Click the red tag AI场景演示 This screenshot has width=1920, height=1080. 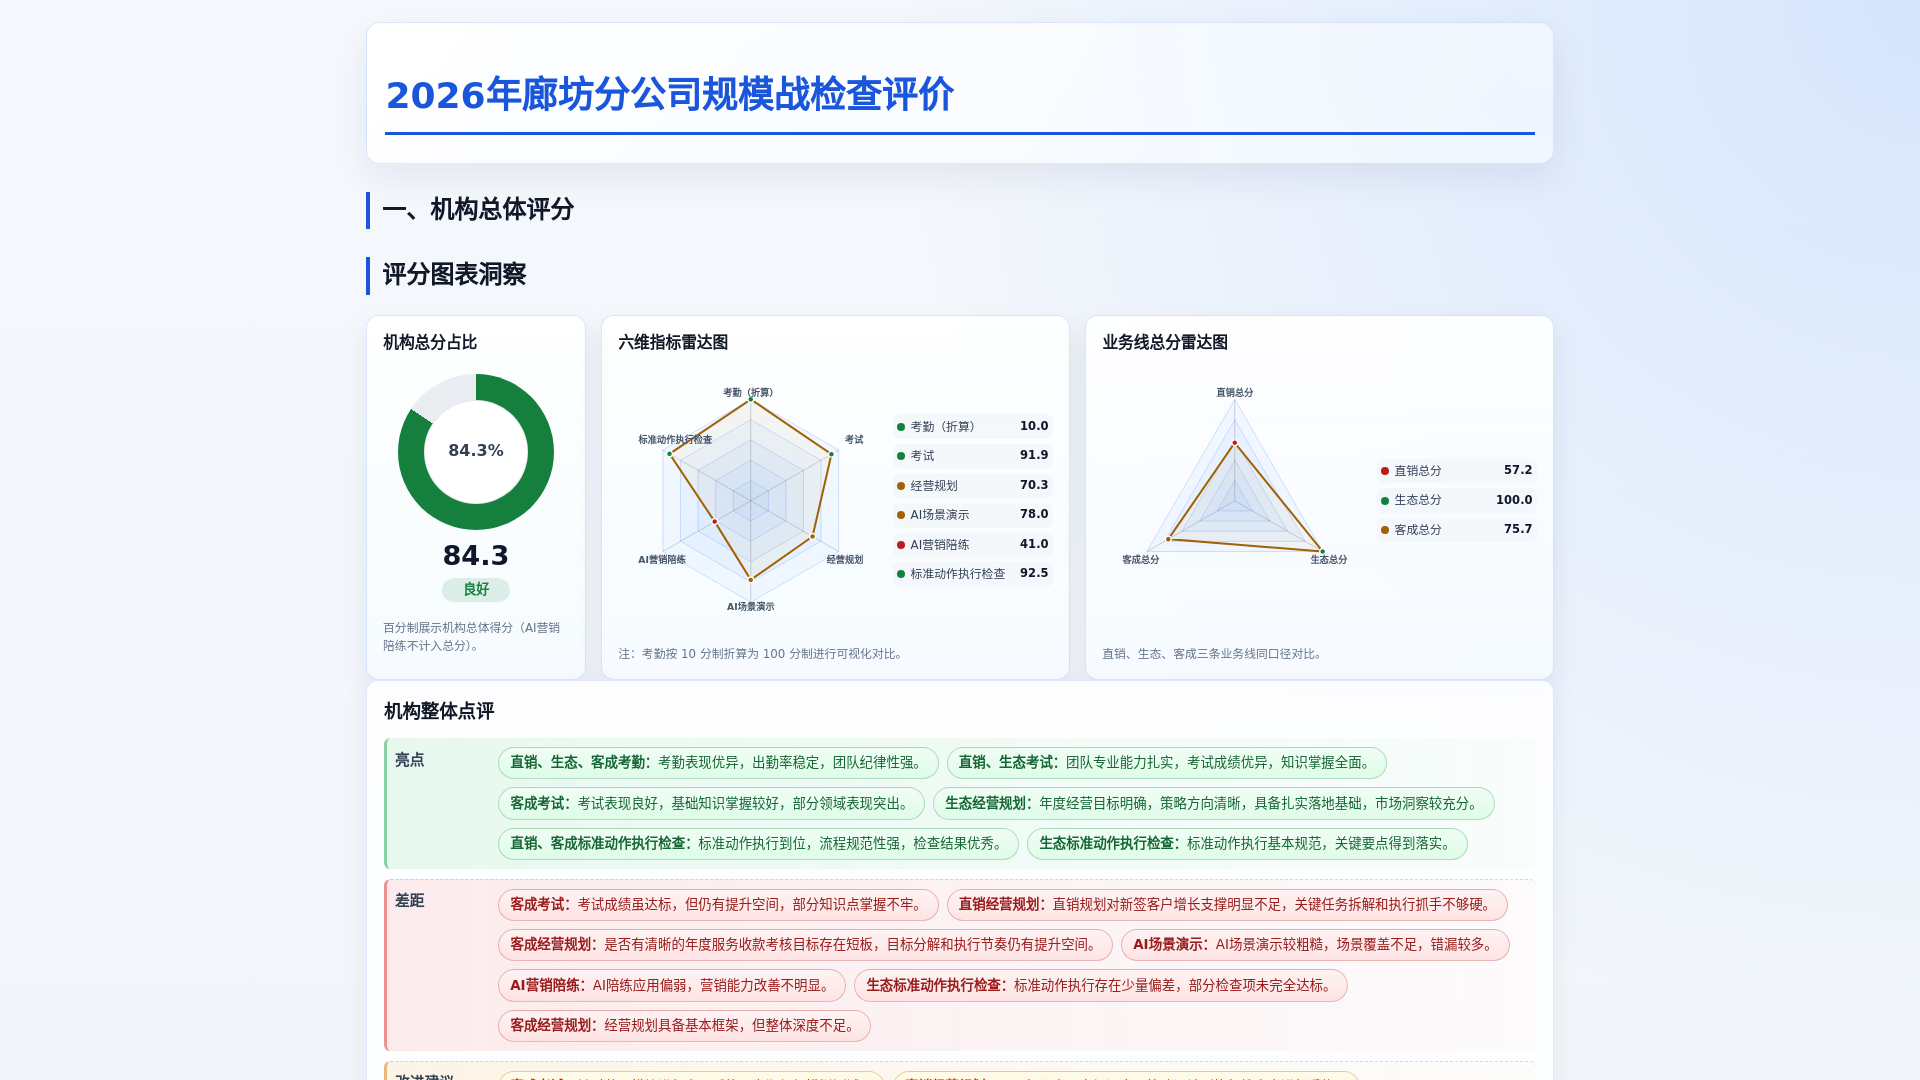[1315, 945]
